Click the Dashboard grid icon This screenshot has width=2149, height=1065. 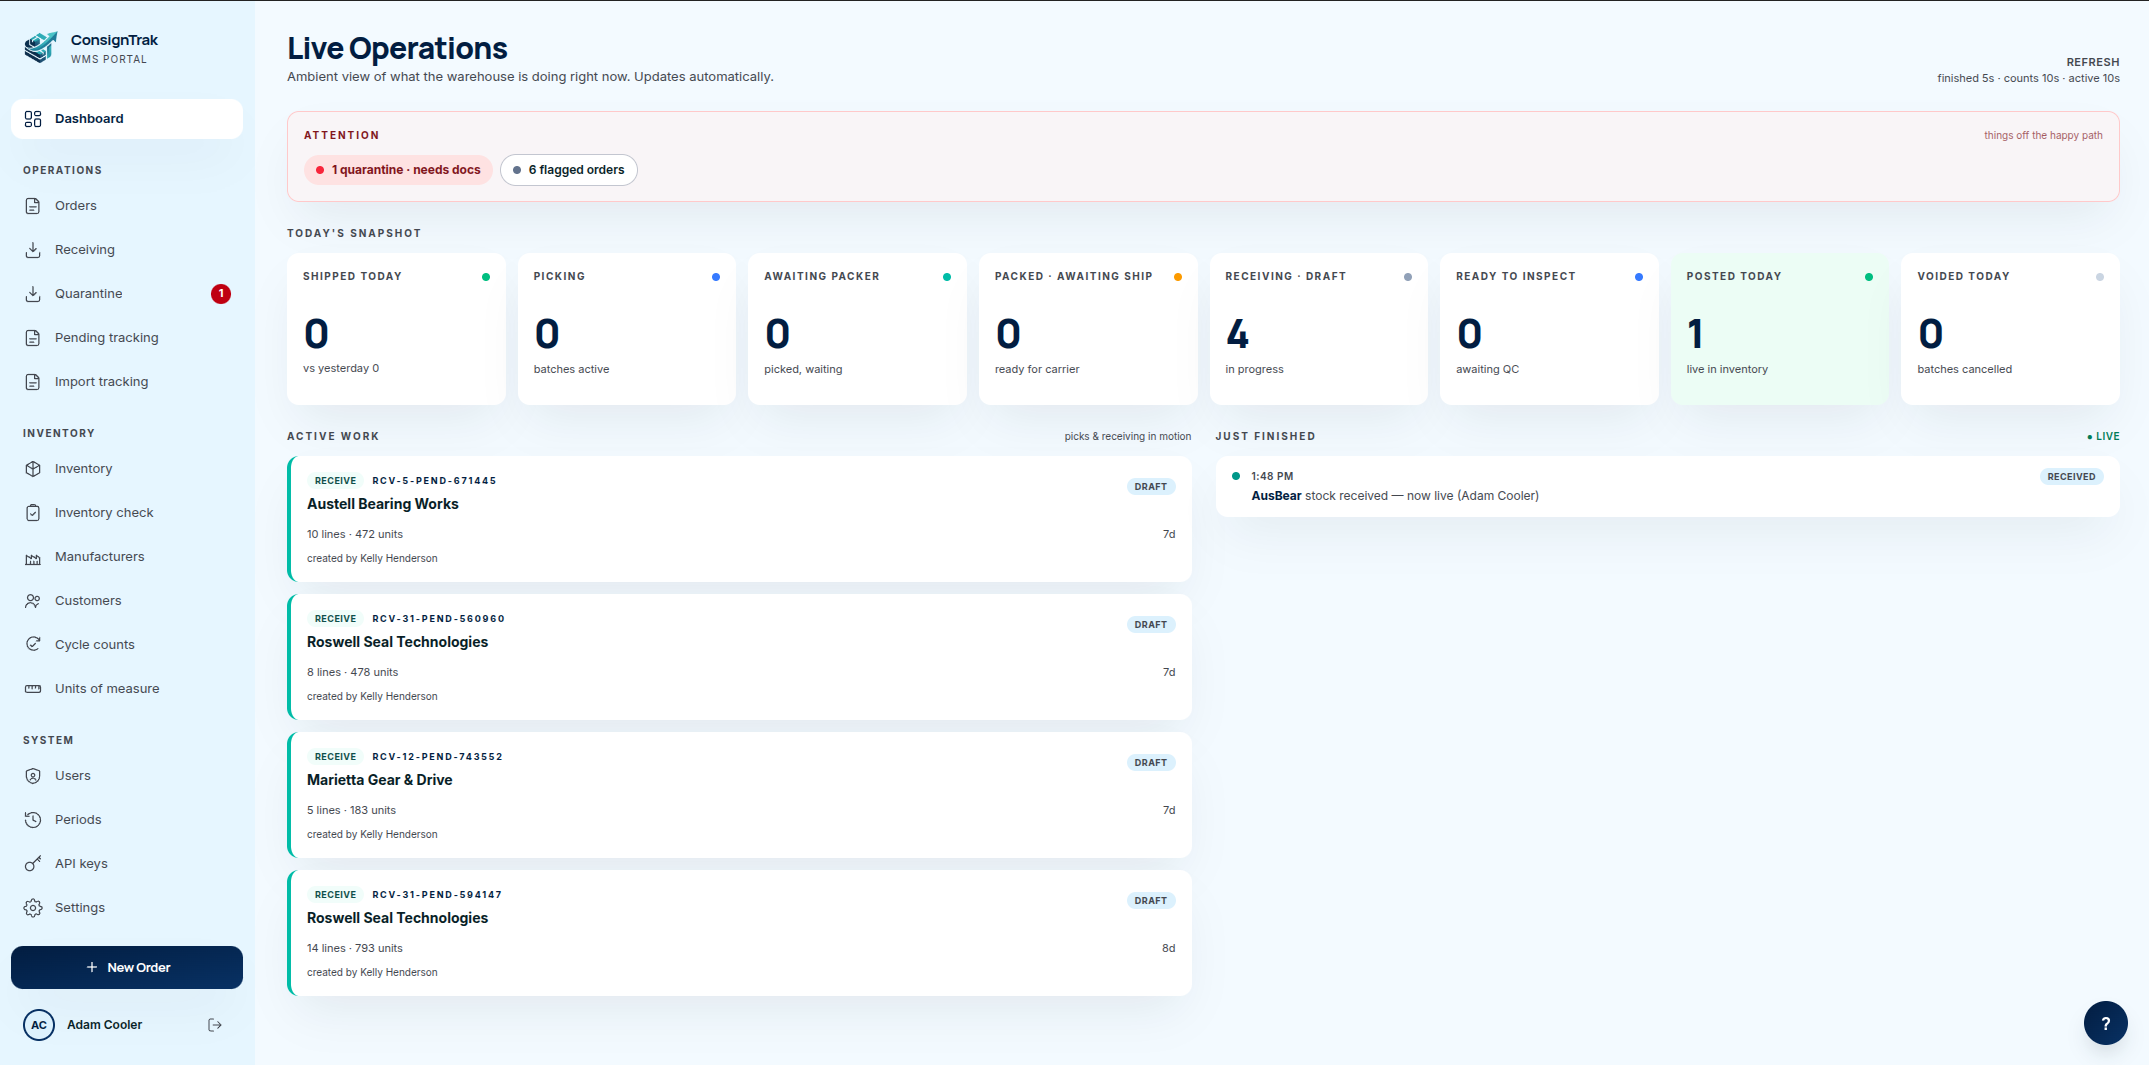coord(33,119)
